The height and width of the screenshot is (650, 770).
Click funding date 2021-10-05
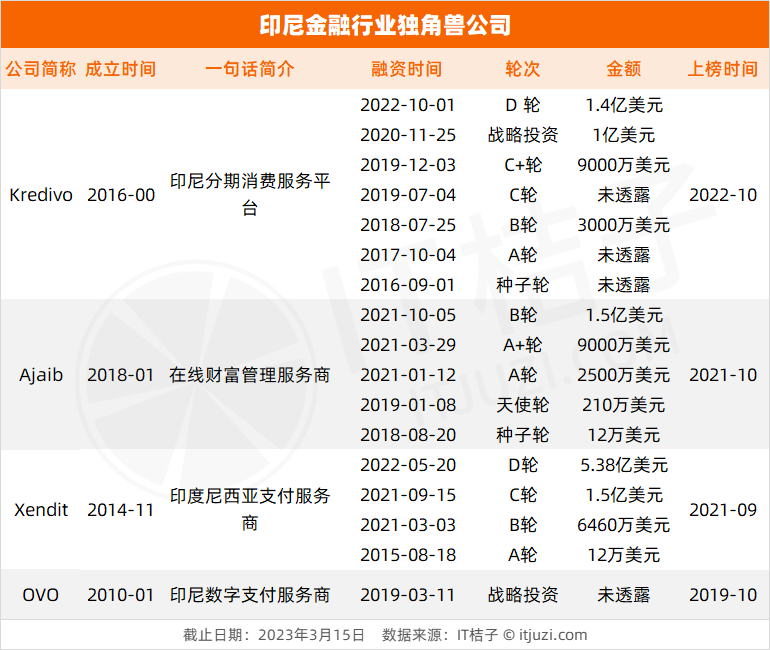(x=408, y=315)
